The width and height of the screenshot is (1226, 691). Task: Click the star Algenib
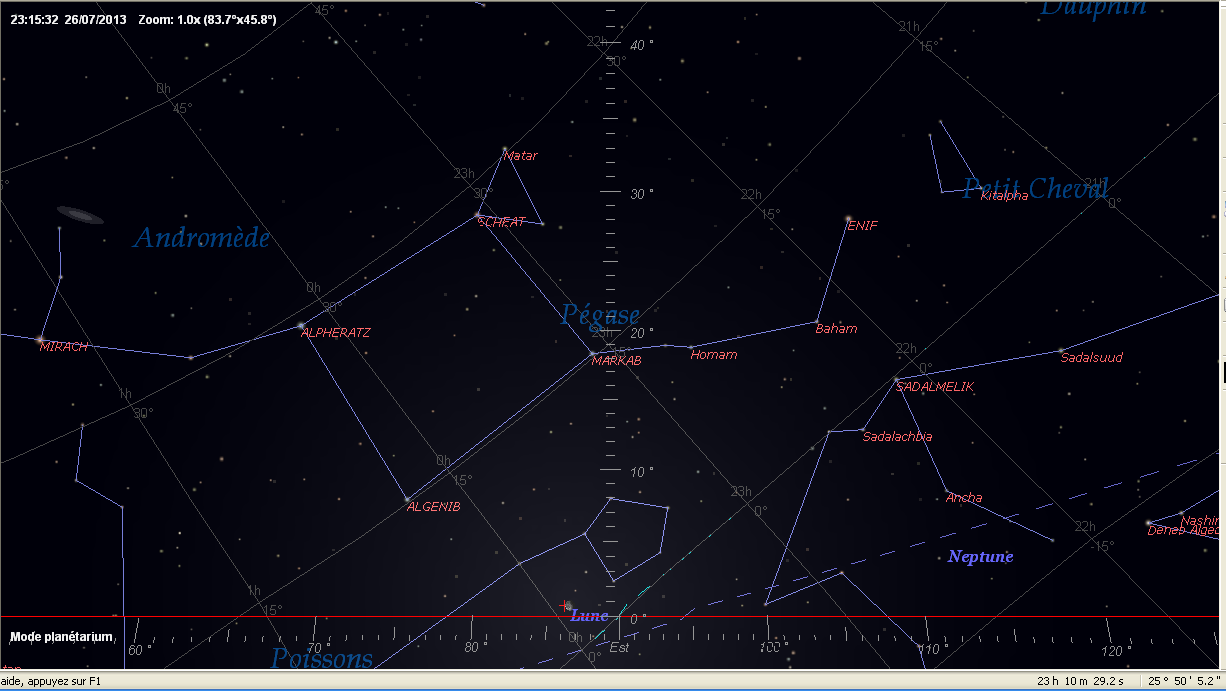[x=407, y=499]
